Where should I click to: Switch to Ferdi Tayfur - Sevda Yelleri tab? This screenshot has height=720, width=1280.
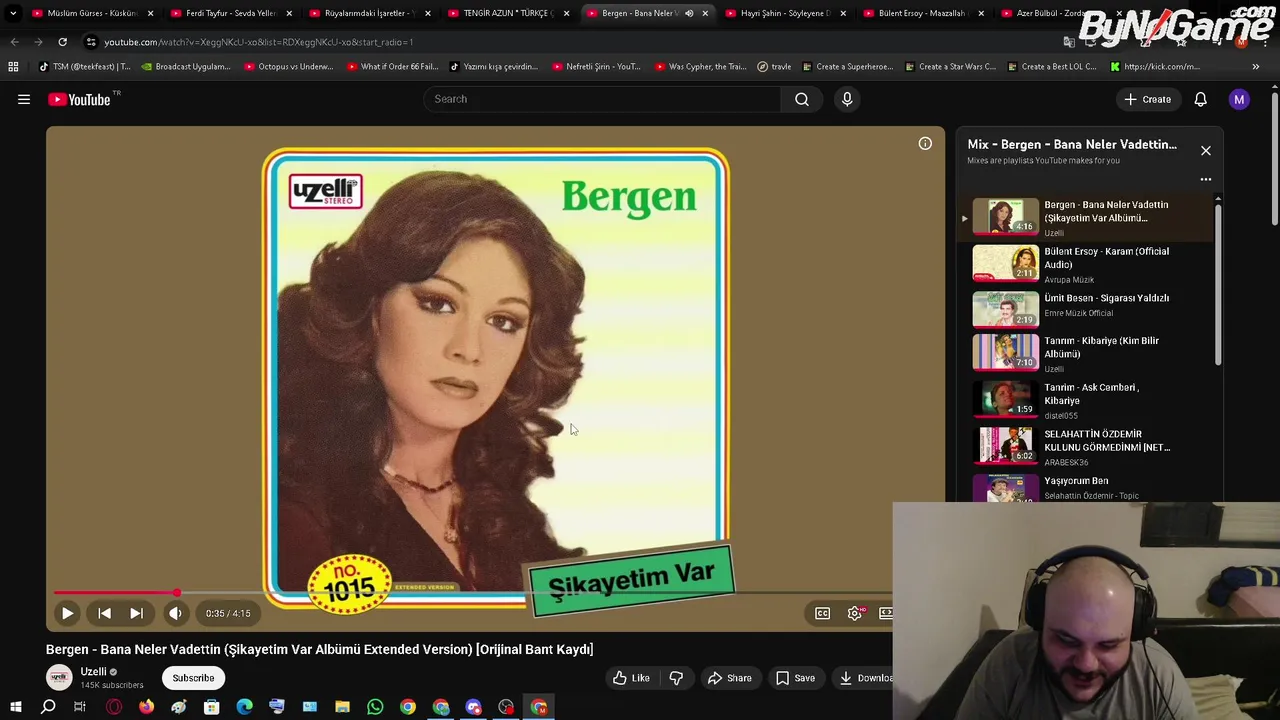pyautogui.click(x=230, y=13)
